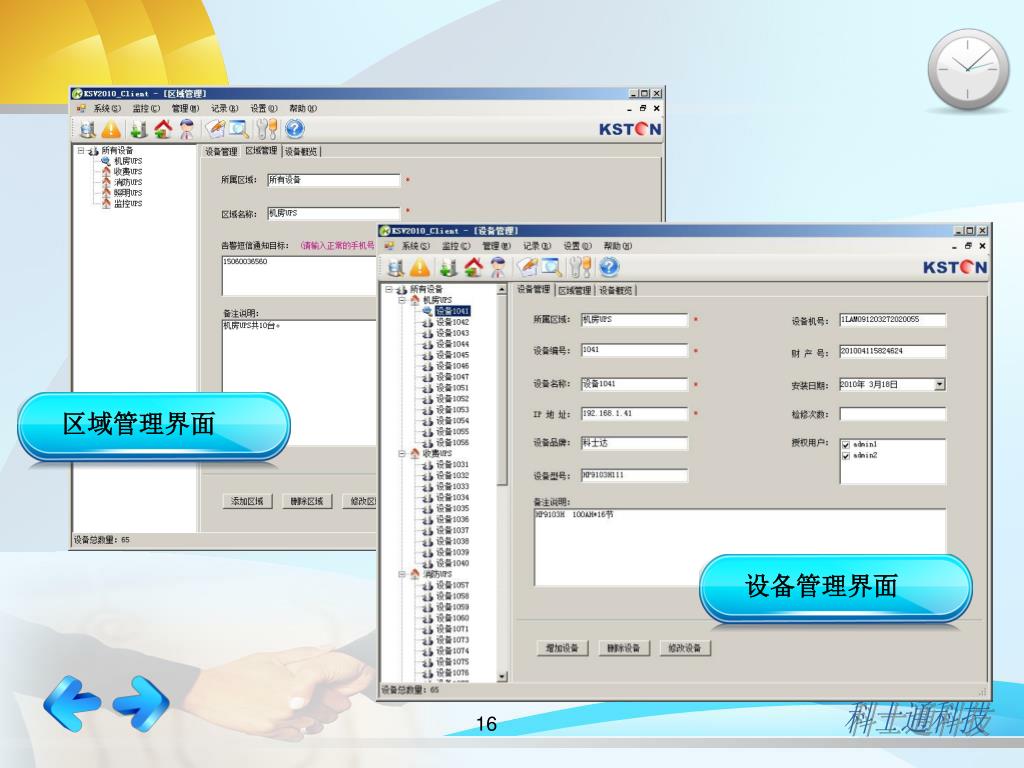Click the 修改设备 button
1024x768 pixels.
pyautogui.click(x=684, y=648)
